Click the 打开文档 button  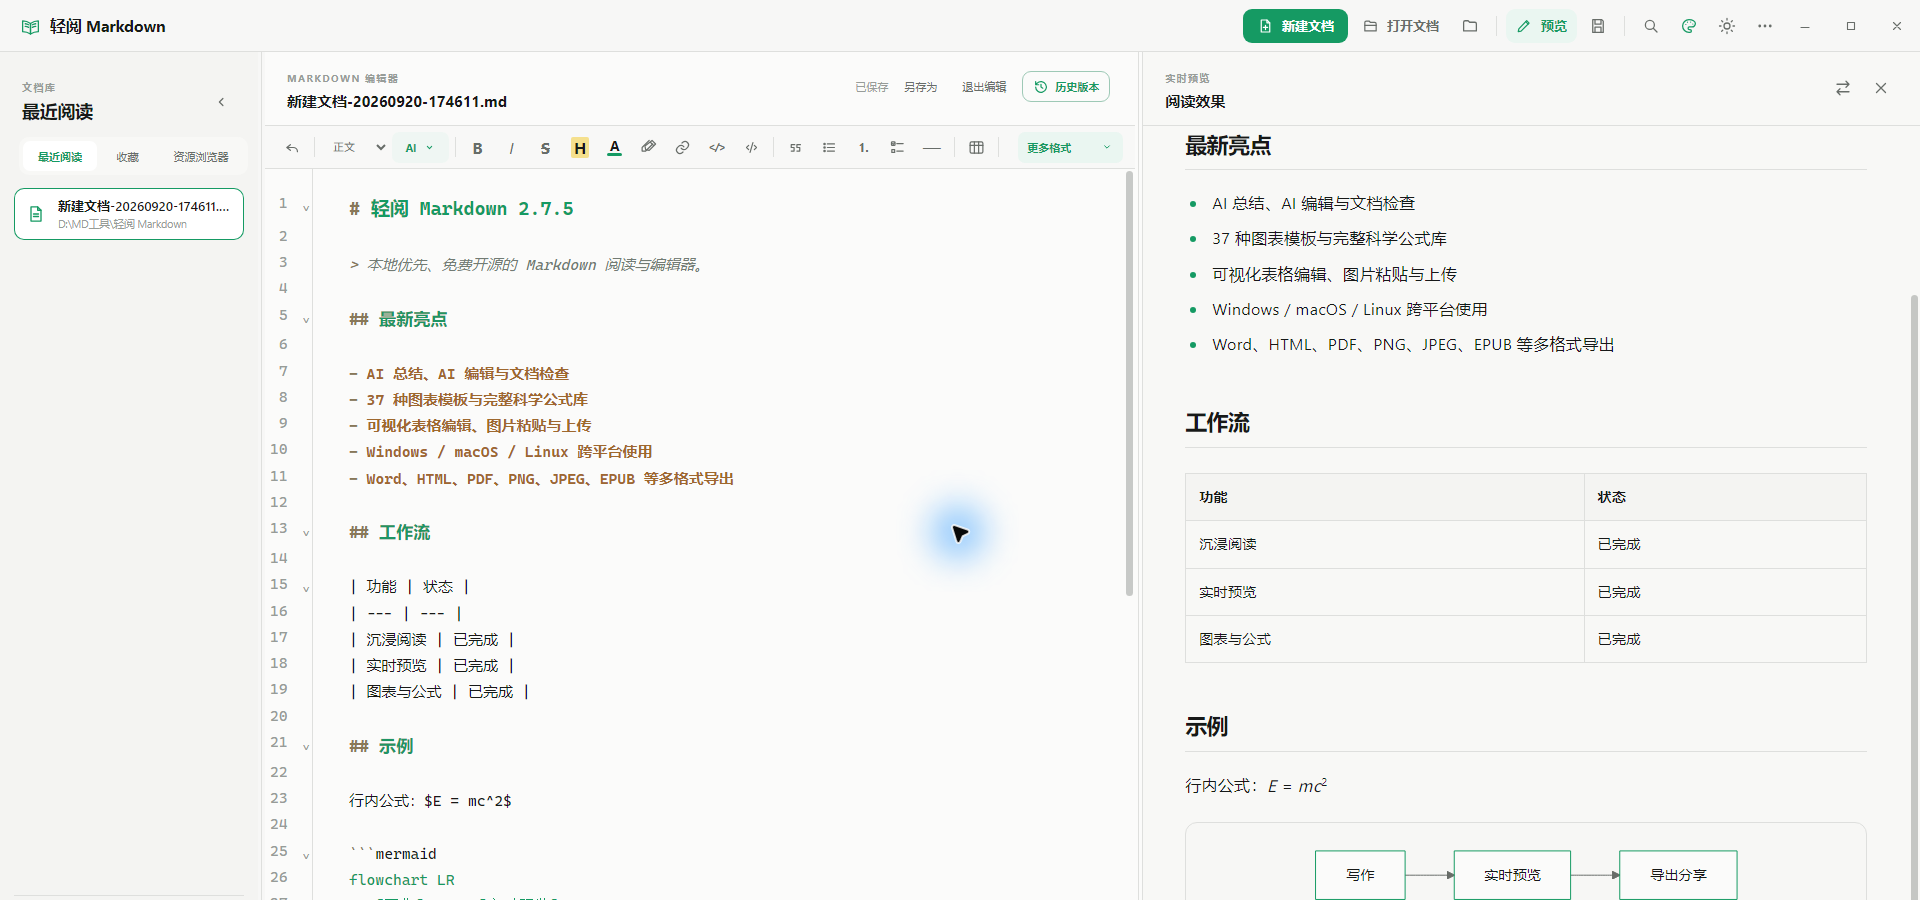(x=1401, y=26)
